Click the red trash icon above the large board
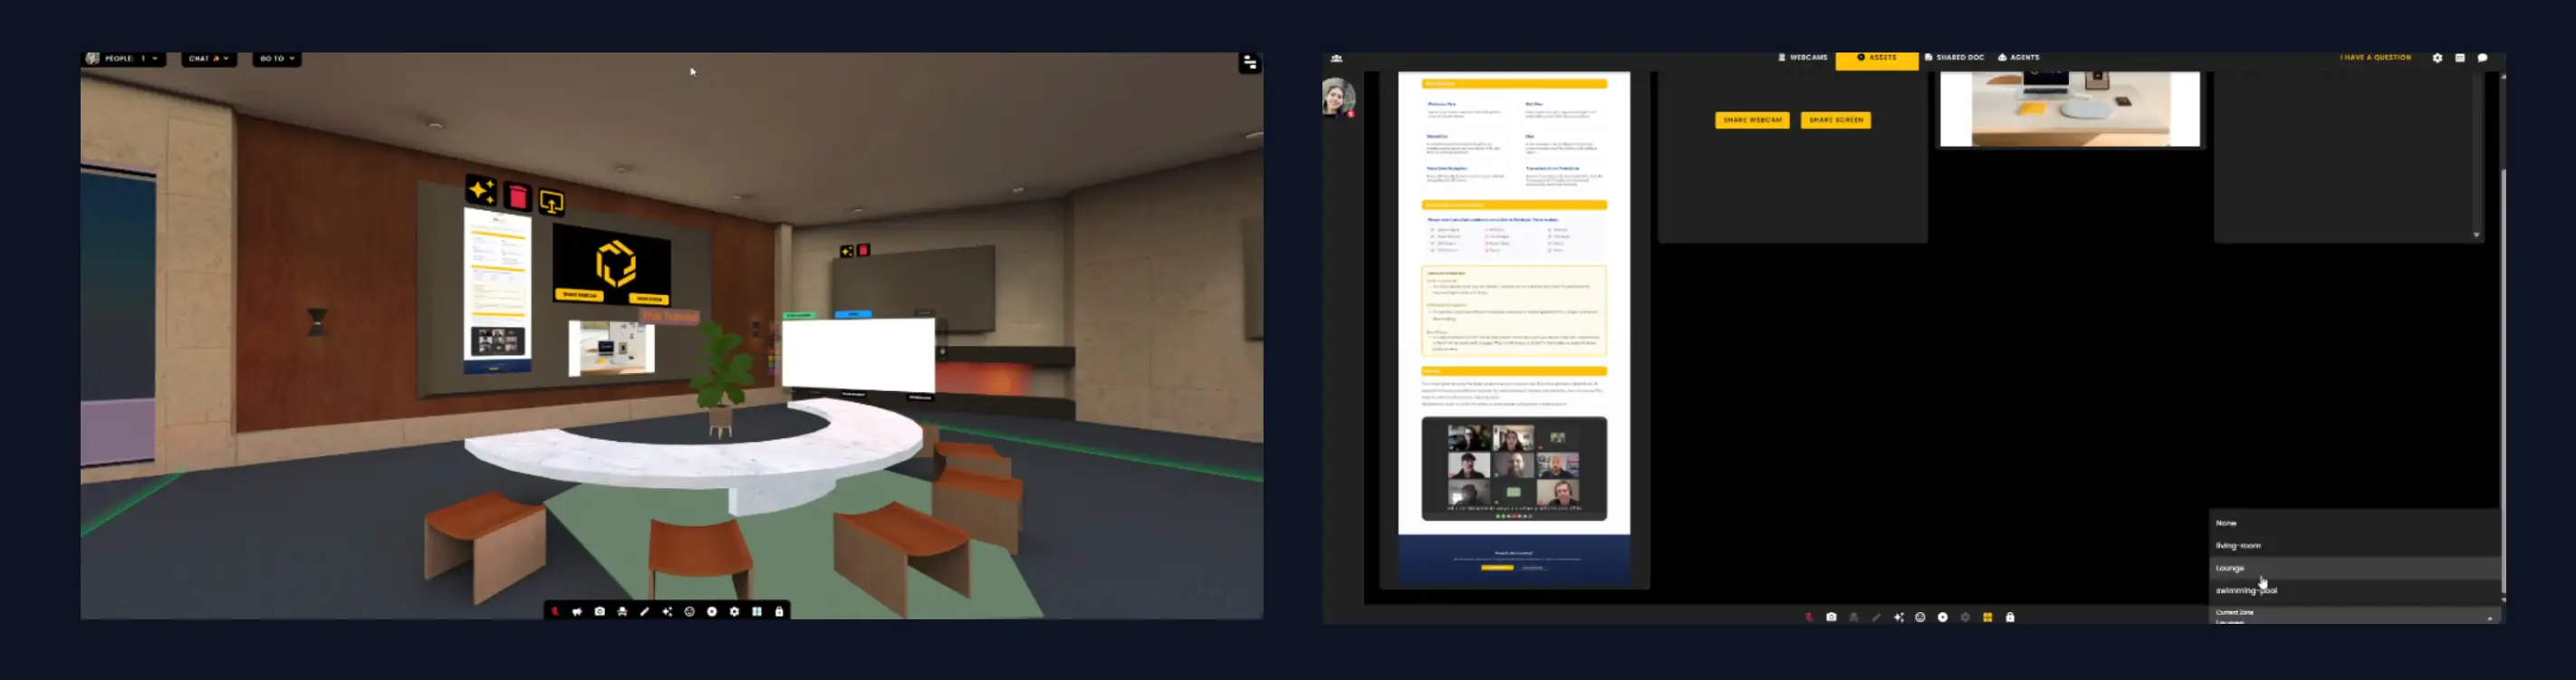Viewport: 2576px width, 680px height. click(x=517, y=197)
